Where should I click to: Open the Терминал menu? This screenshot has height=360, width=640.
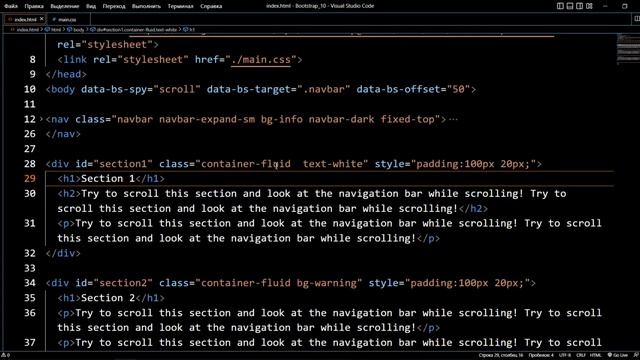(x=180, y=6)
